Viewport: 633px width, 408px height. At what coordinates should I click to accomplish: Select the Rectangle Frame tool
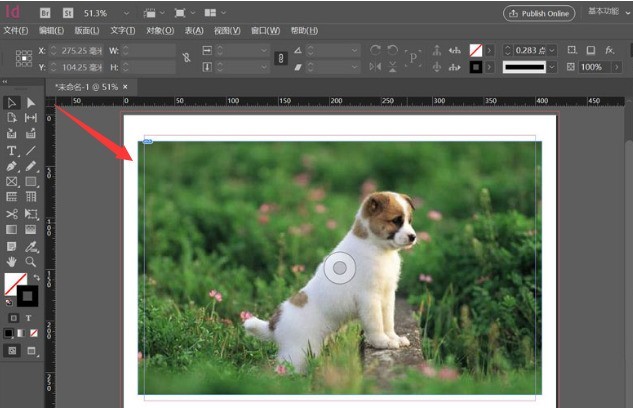tap(11, 182)
